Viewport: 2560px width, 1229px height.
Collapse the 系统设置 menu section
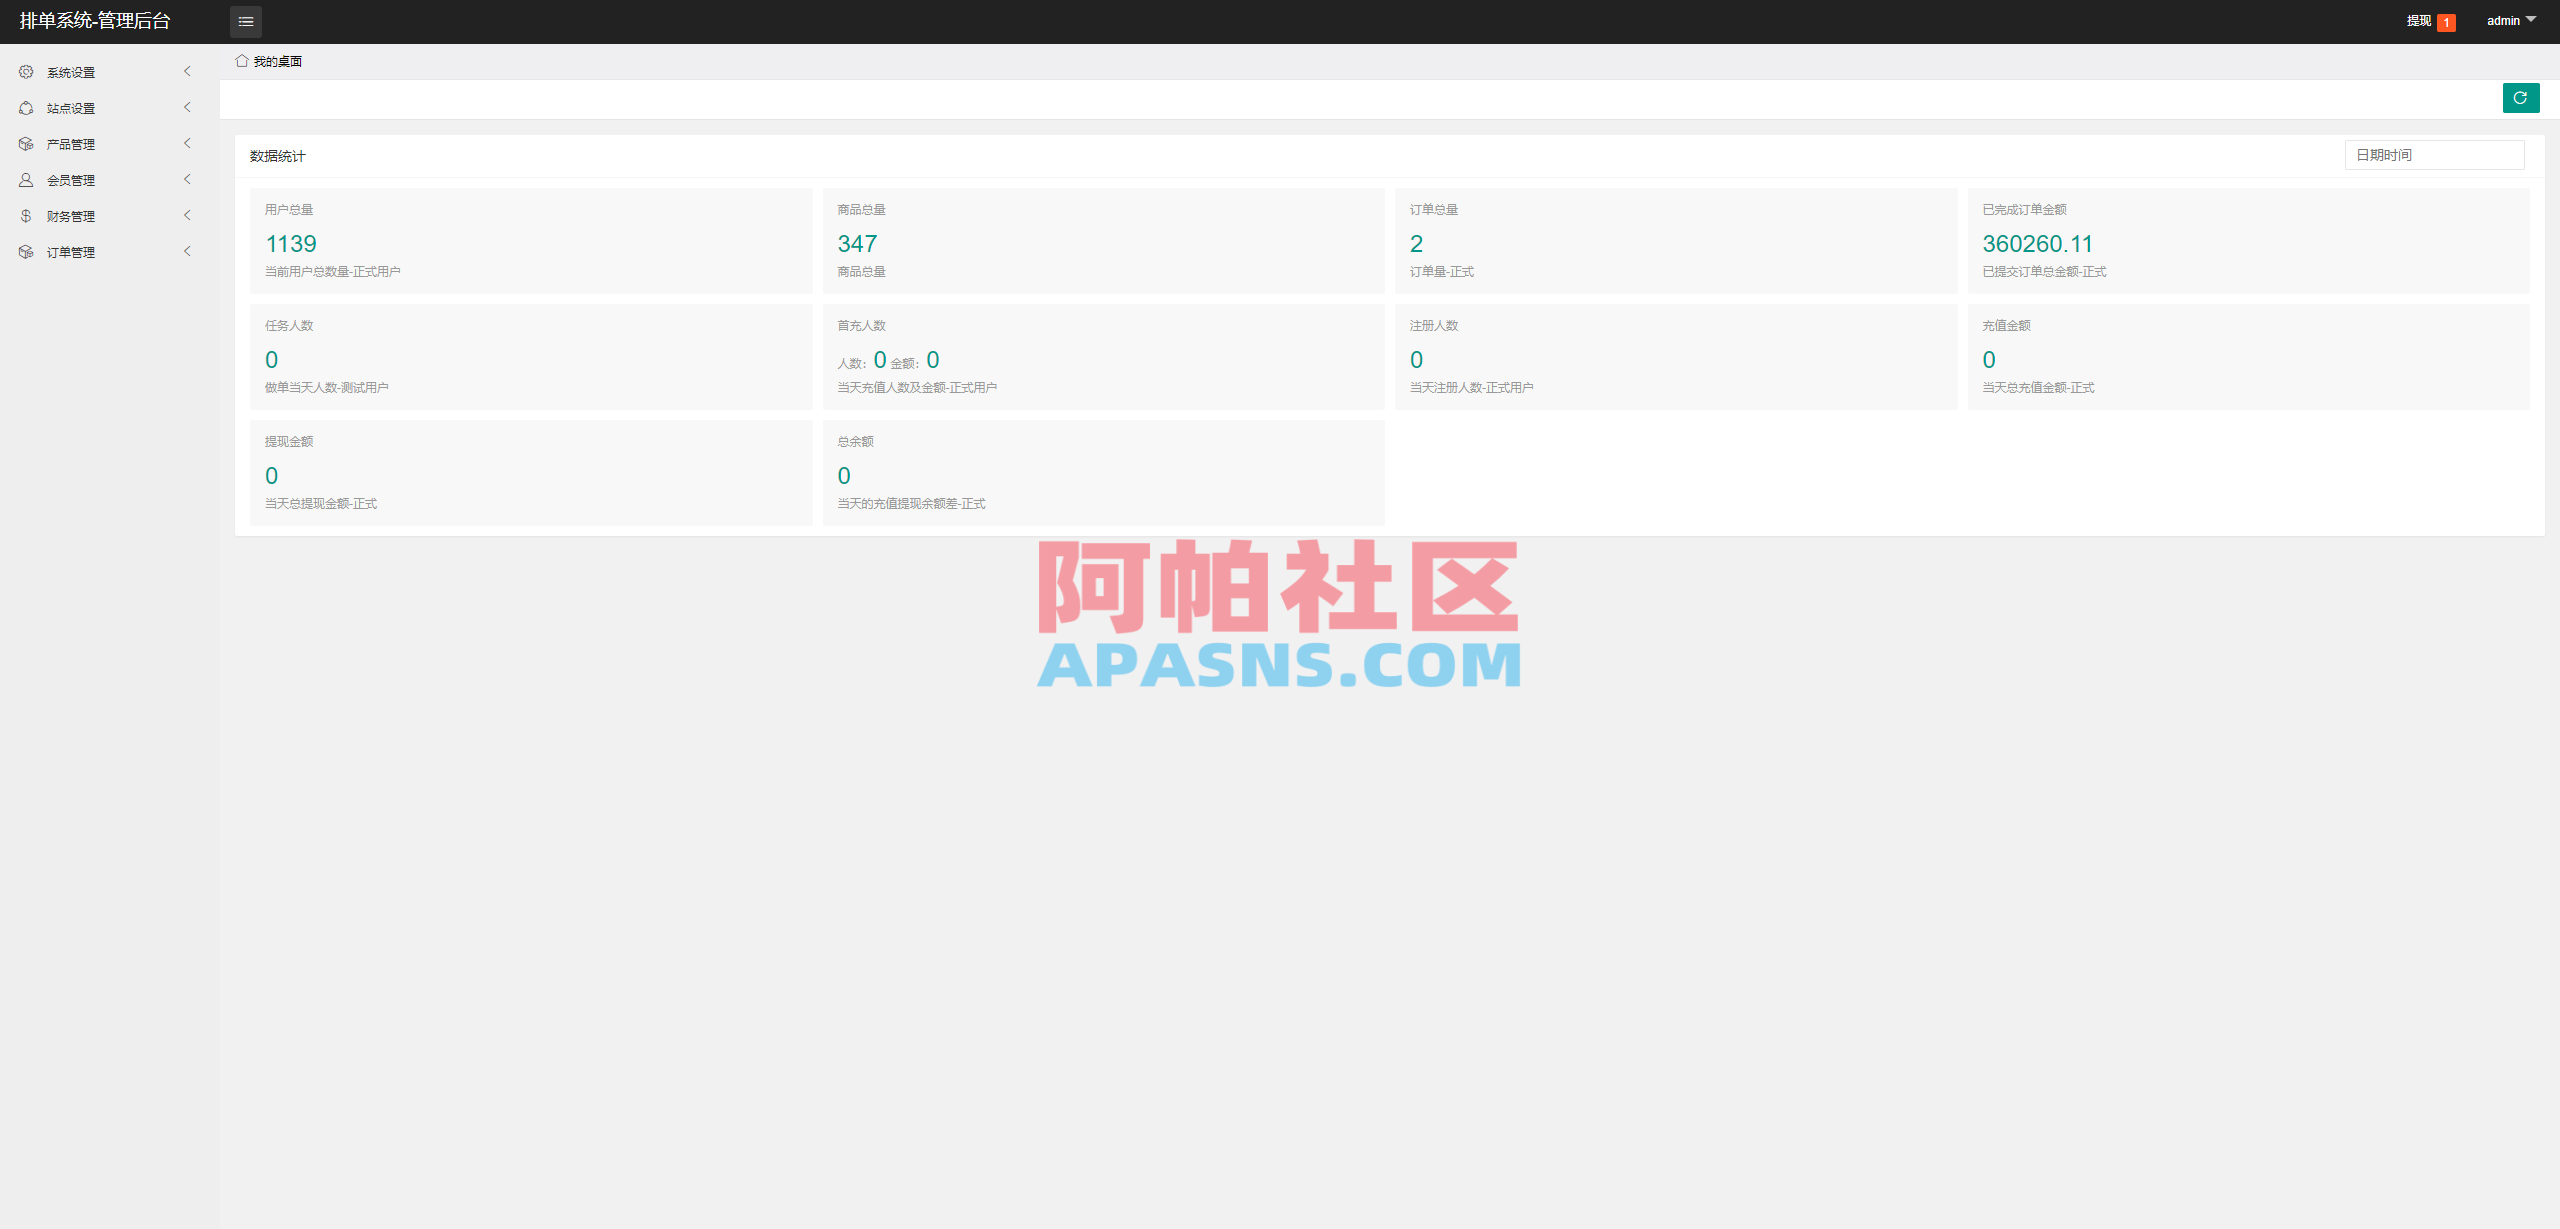(187, 71)
